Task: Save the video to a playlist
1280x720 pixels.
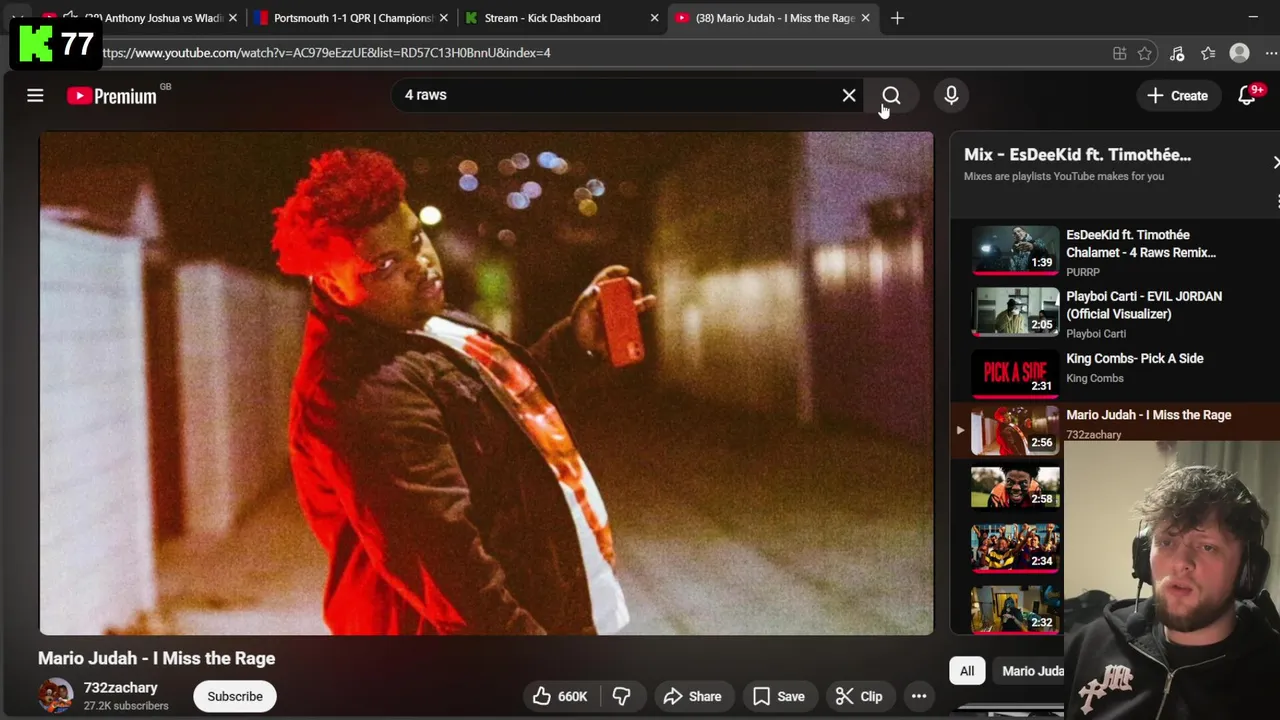Action: pos(779,696)
